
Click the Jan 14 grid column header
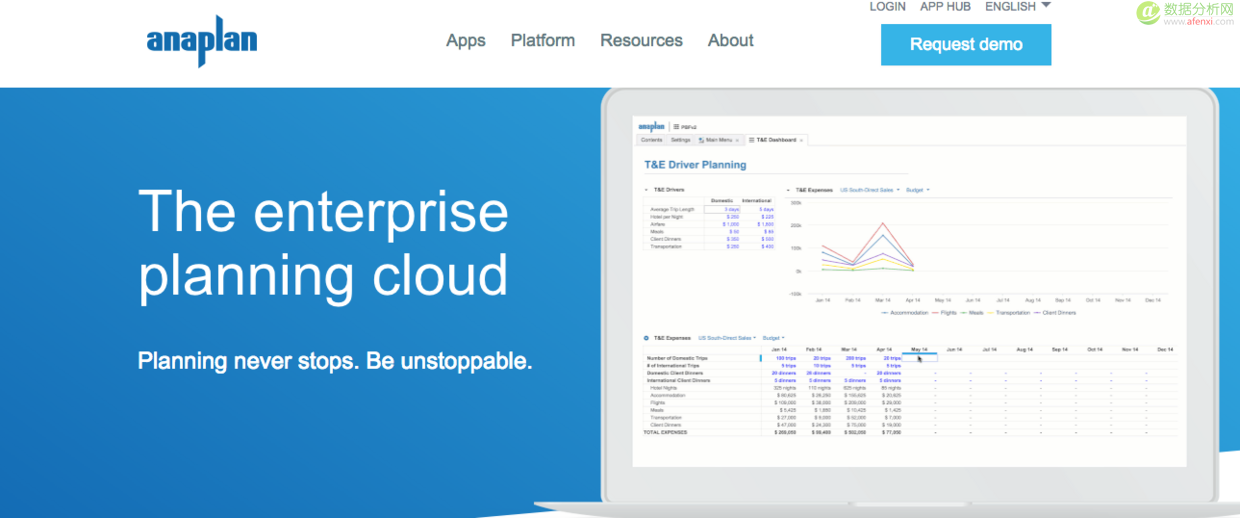(x=779, y=349)
